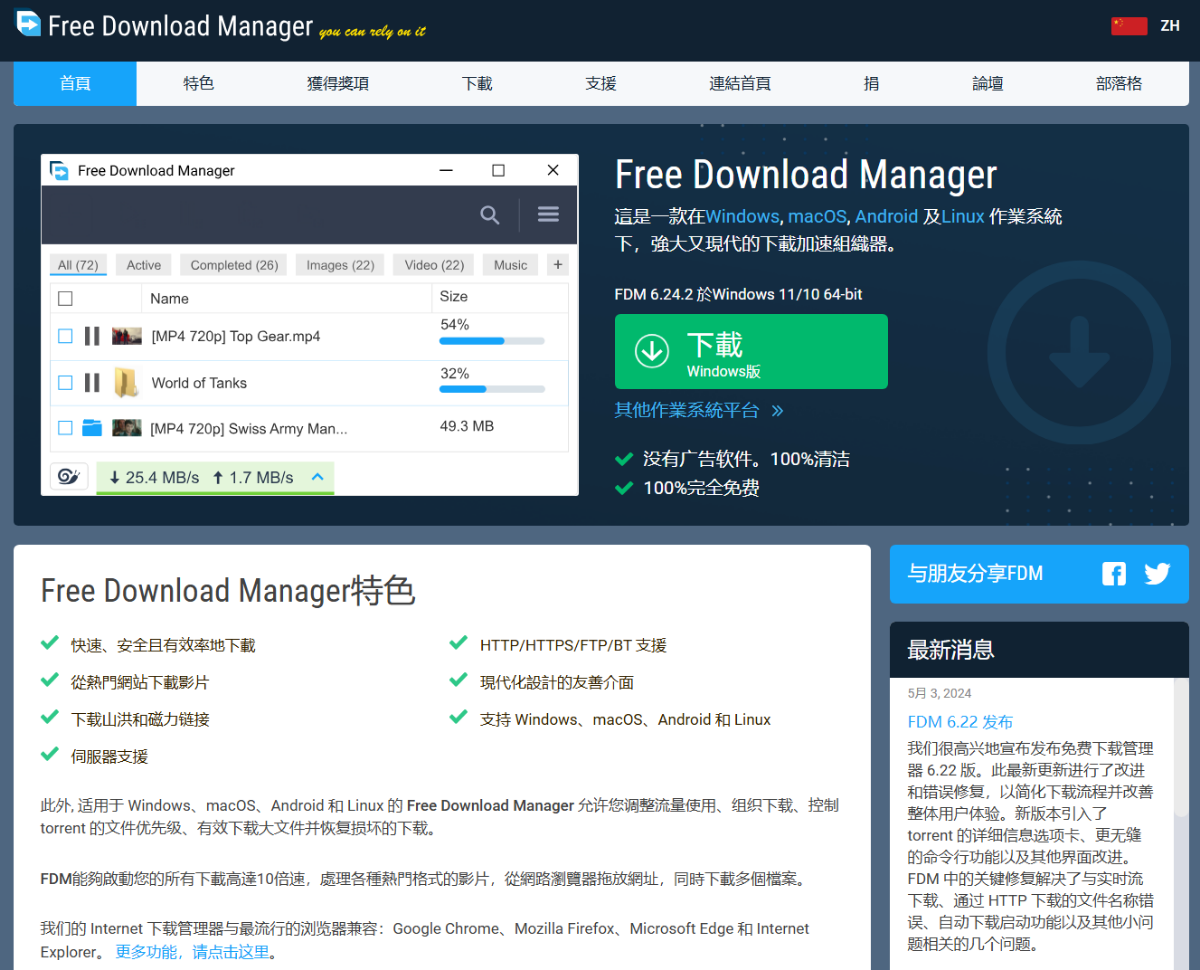Open the ZH language selector
This screenshot has height=970, width=1200.
coord(1170,26)
